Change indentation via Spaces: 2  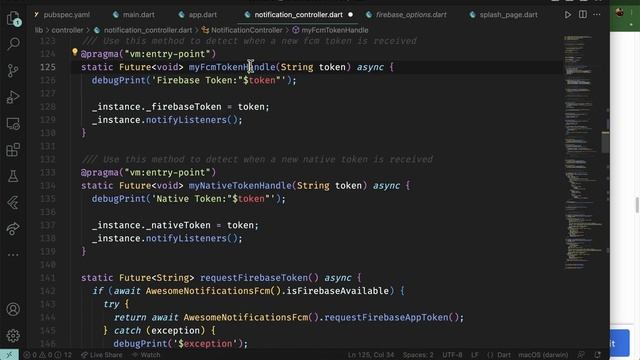click(418, 355)
